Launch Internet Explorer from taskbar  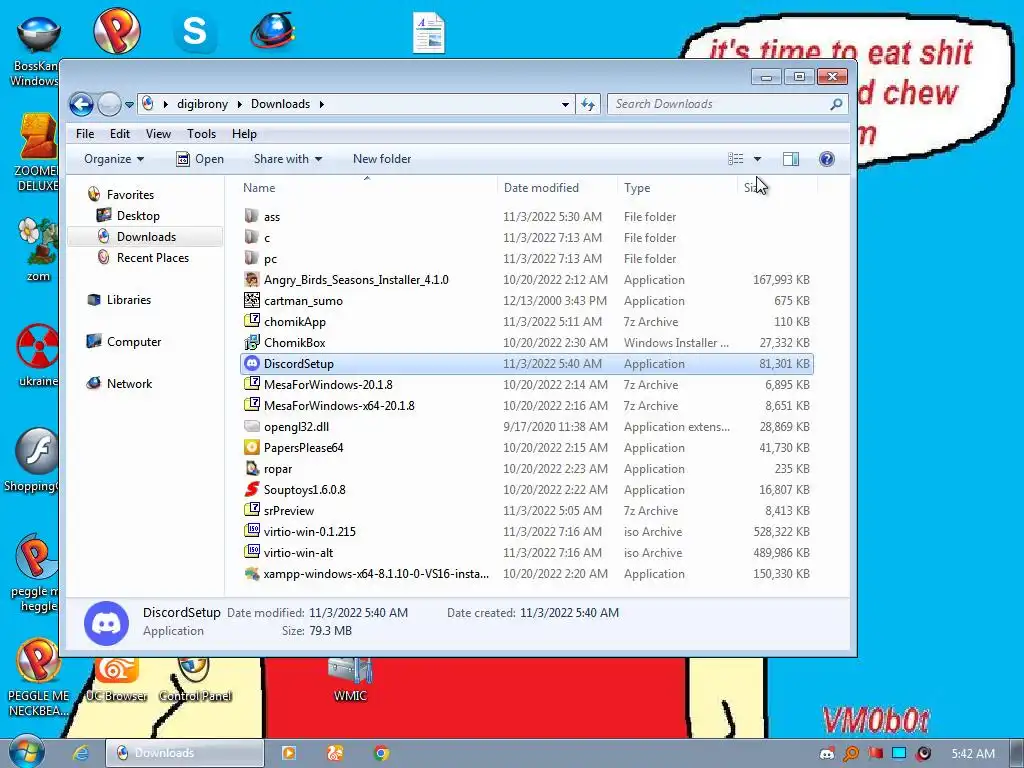pos(80,753)
